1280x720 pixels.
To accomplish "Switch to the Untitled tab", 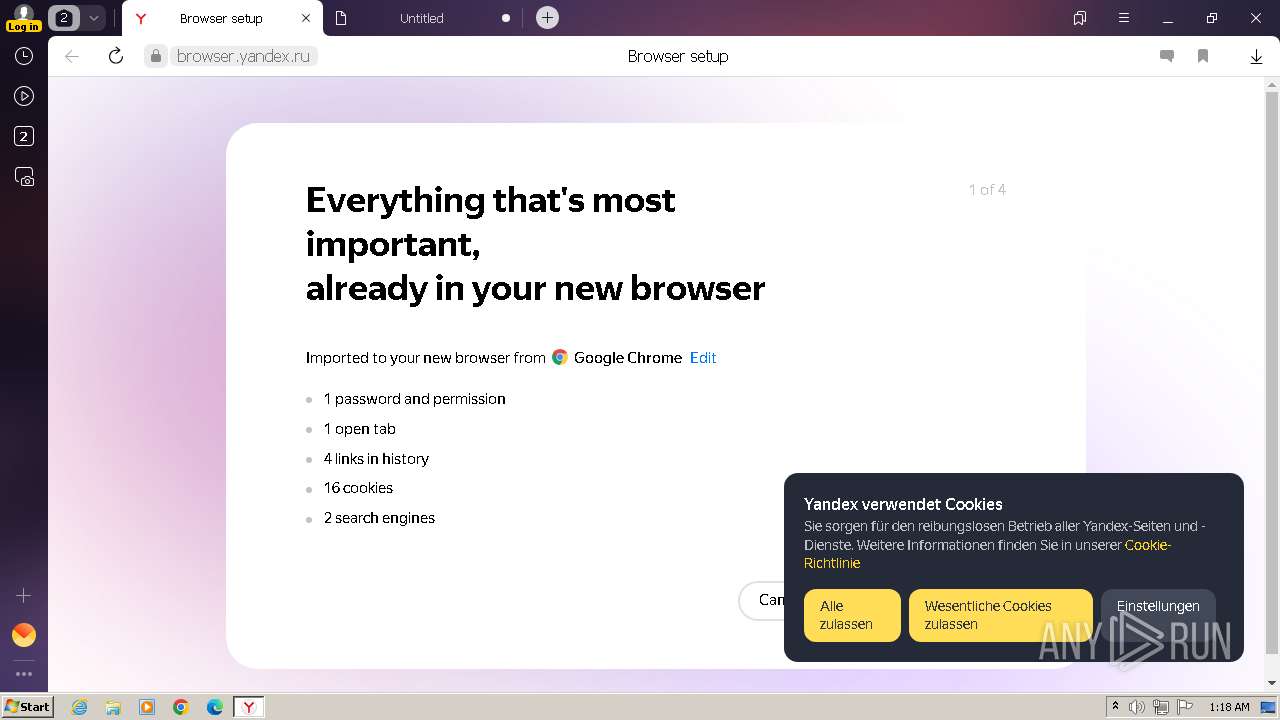I will coord(421,18).
